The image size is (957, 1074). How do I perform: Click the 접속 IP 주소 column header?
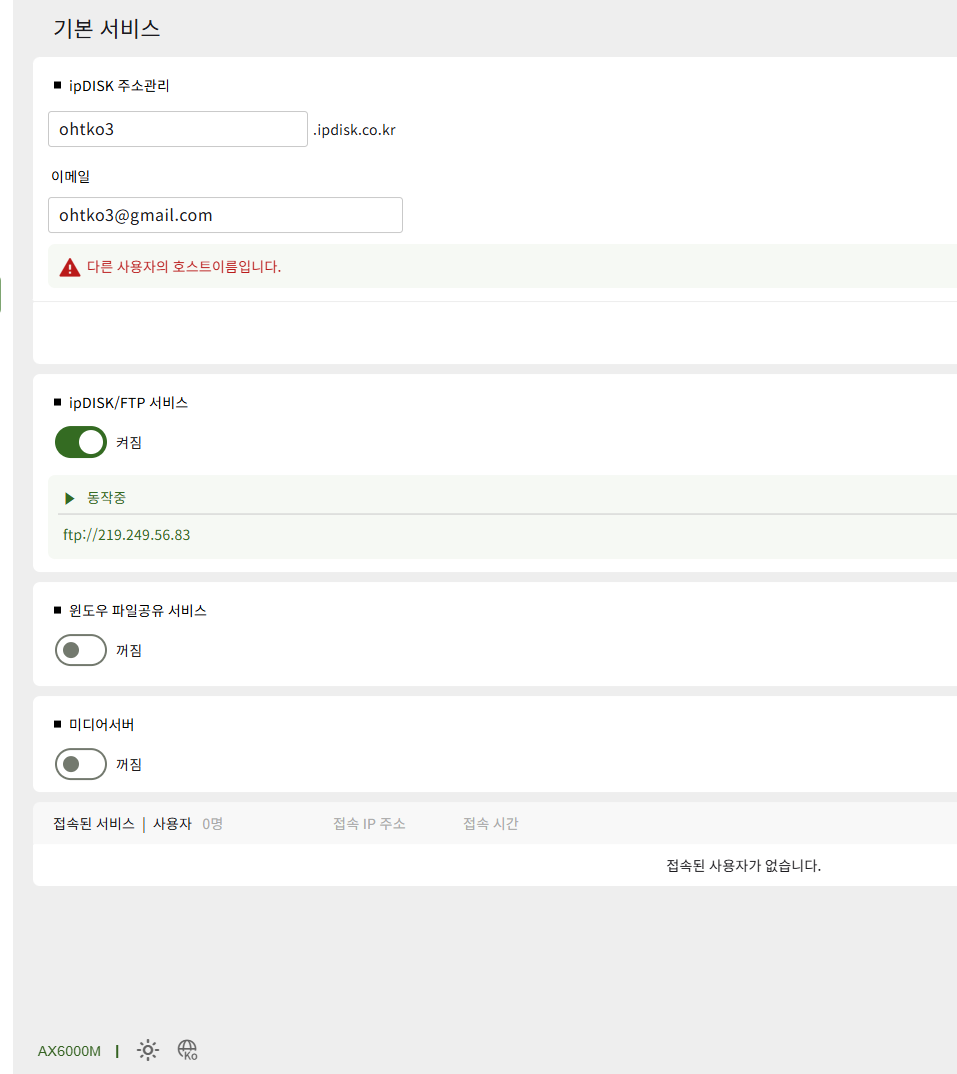point(369,823)
